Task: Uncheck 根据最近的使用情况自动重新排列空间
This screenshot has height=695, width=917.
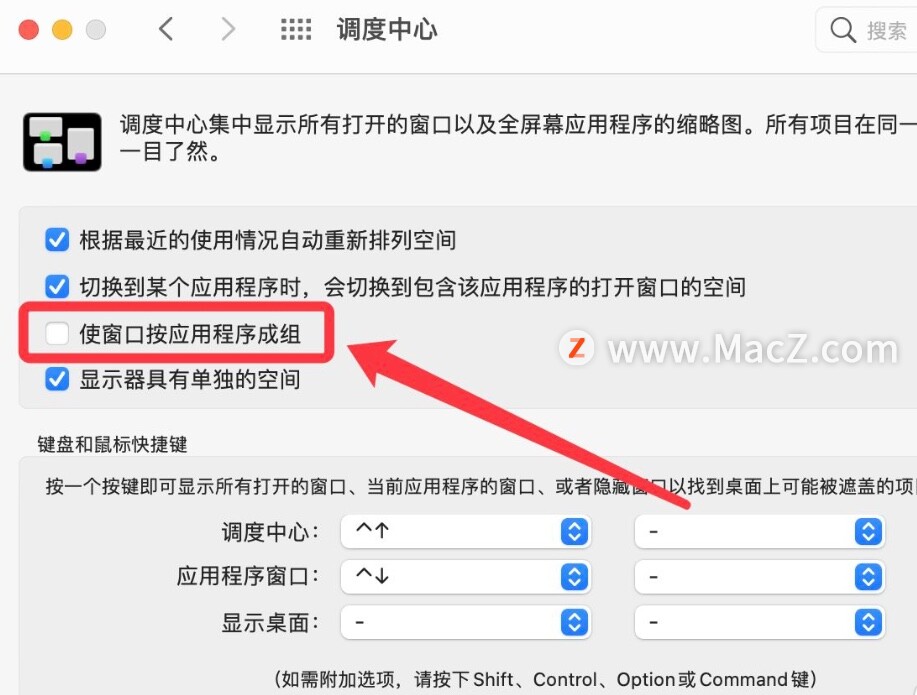Action: [x=57, y=240]
